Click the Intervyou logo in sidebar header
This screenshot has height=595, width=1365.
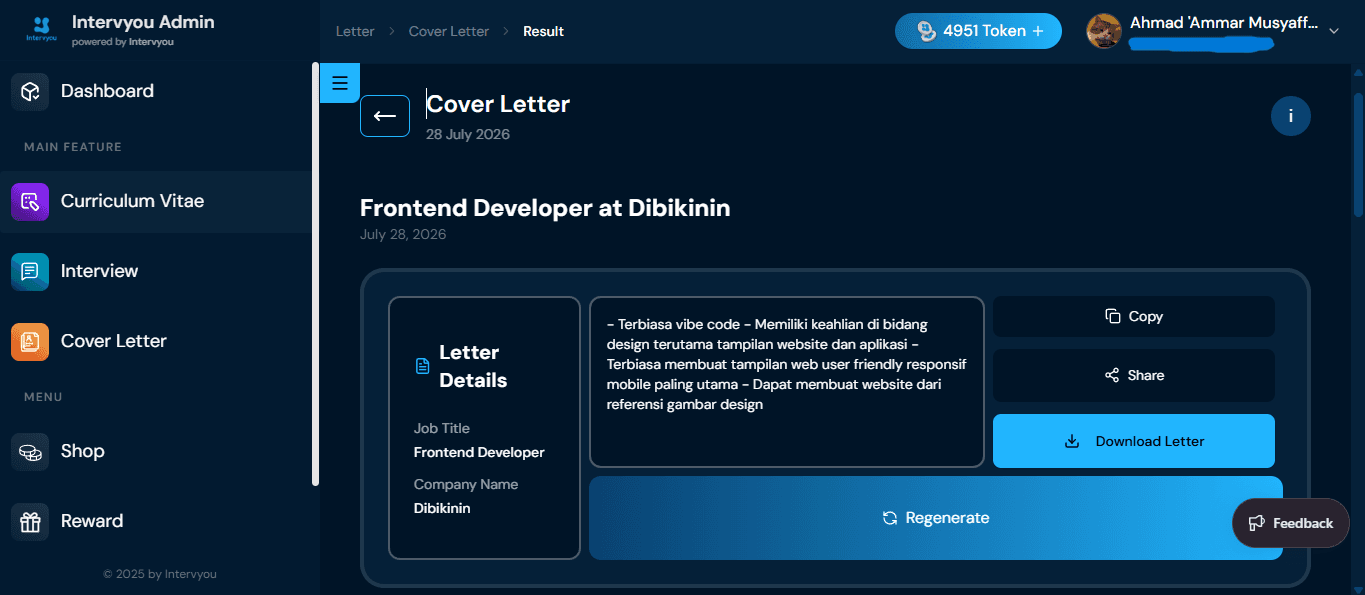click(x=41, y=30)
